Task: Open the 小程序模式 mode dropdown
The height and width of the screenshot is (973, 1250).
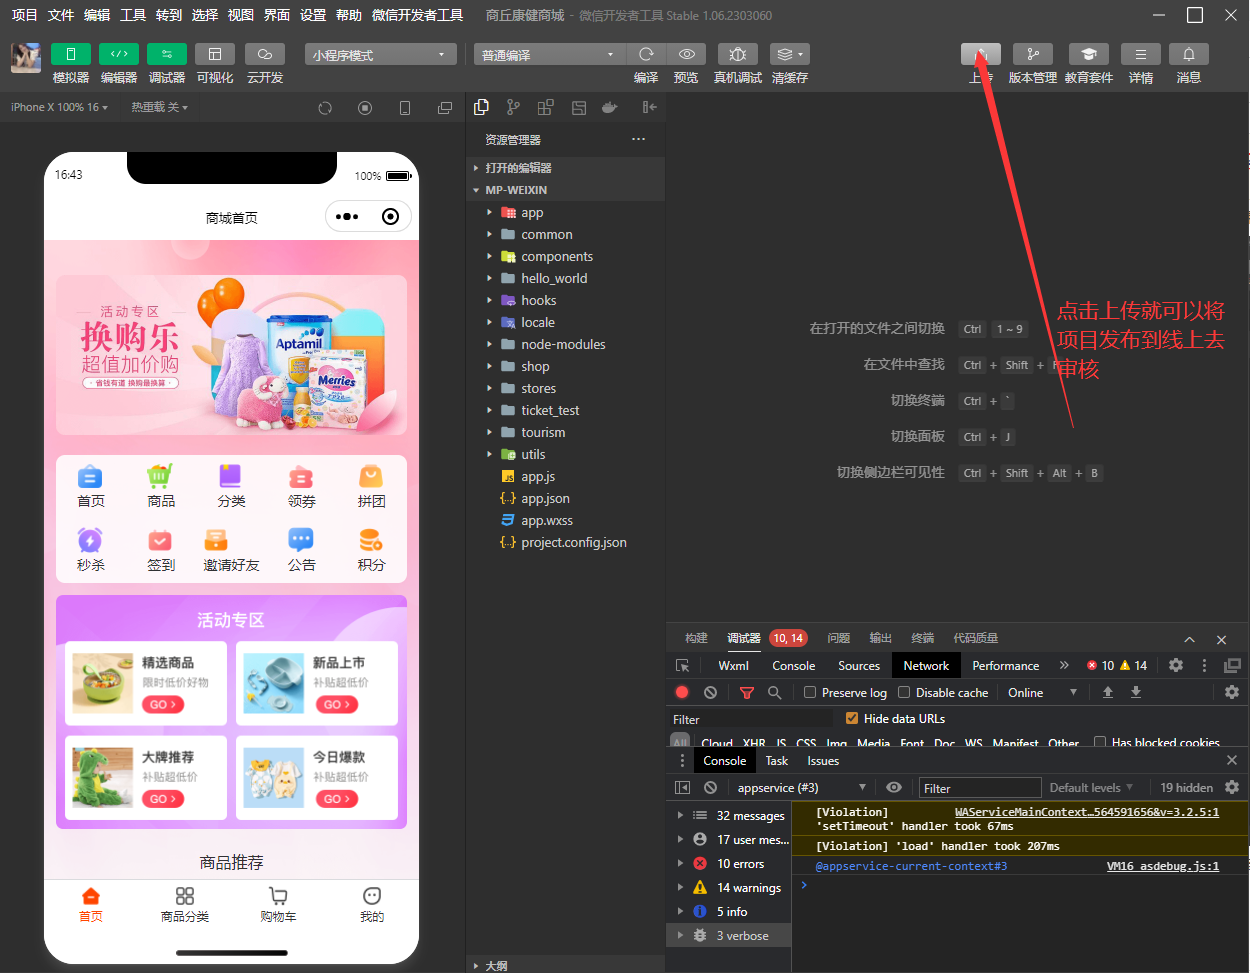Action: (x=380, y=55)
